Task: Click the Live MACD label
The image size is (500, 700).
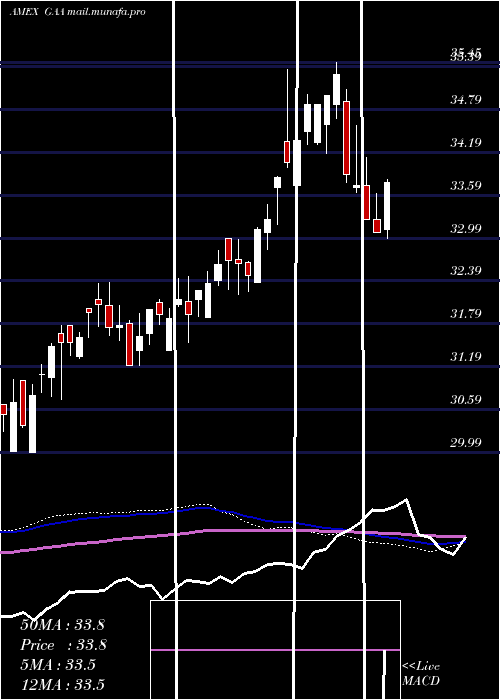Action: click(421, 674)
